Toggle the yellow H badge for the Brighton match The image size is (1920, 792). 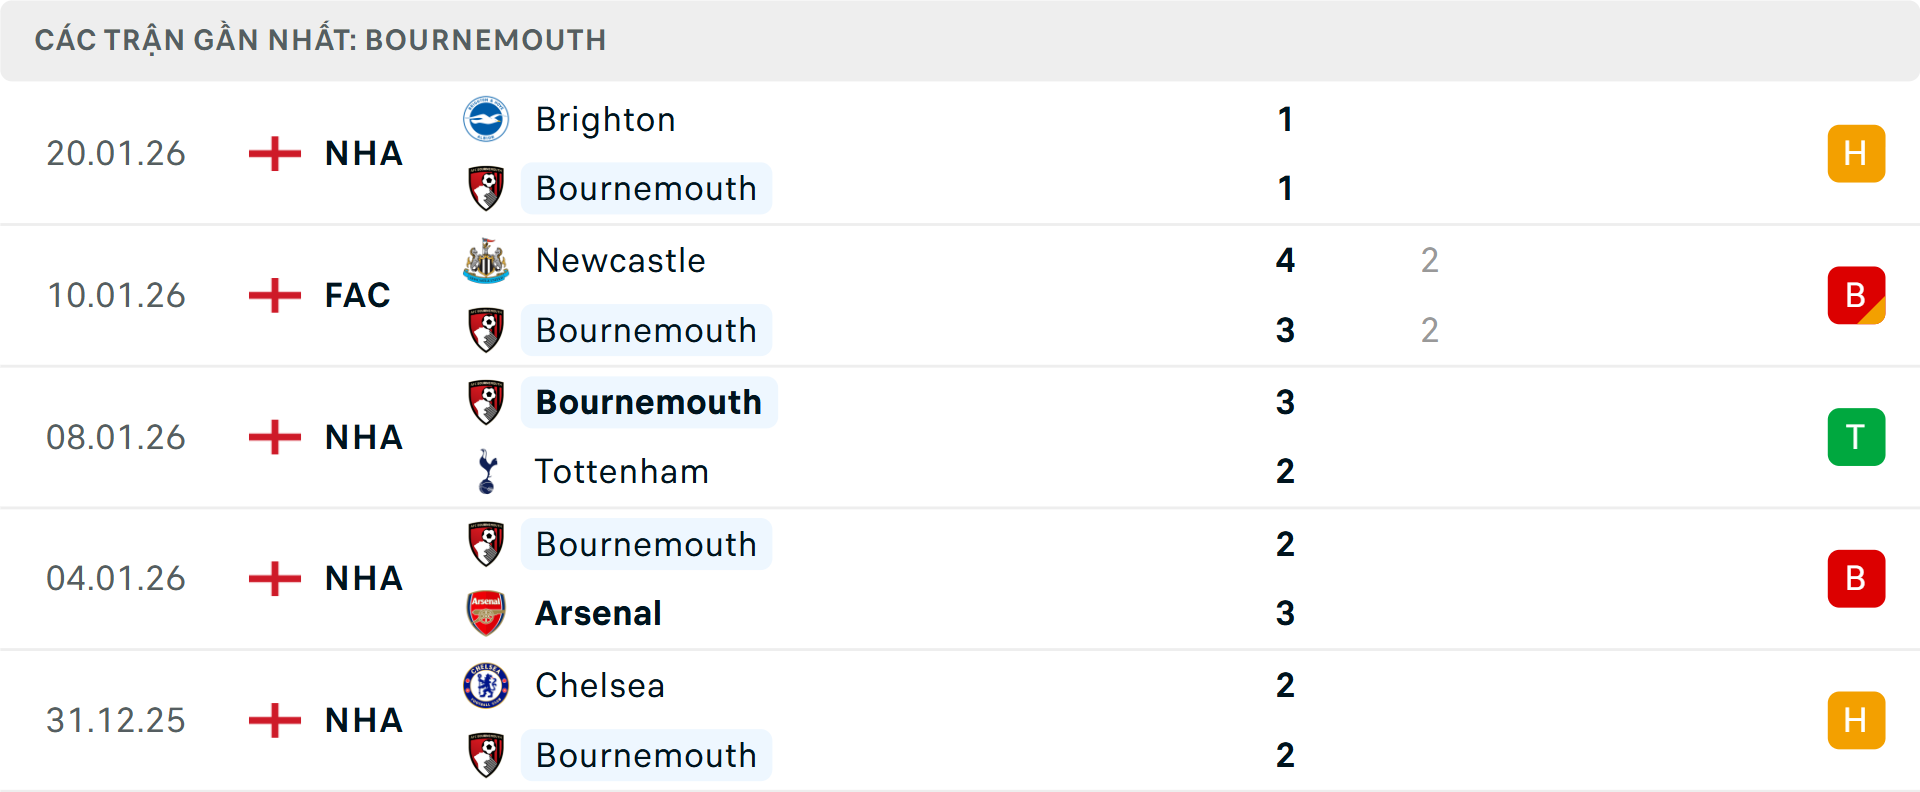pos(1856,153)
